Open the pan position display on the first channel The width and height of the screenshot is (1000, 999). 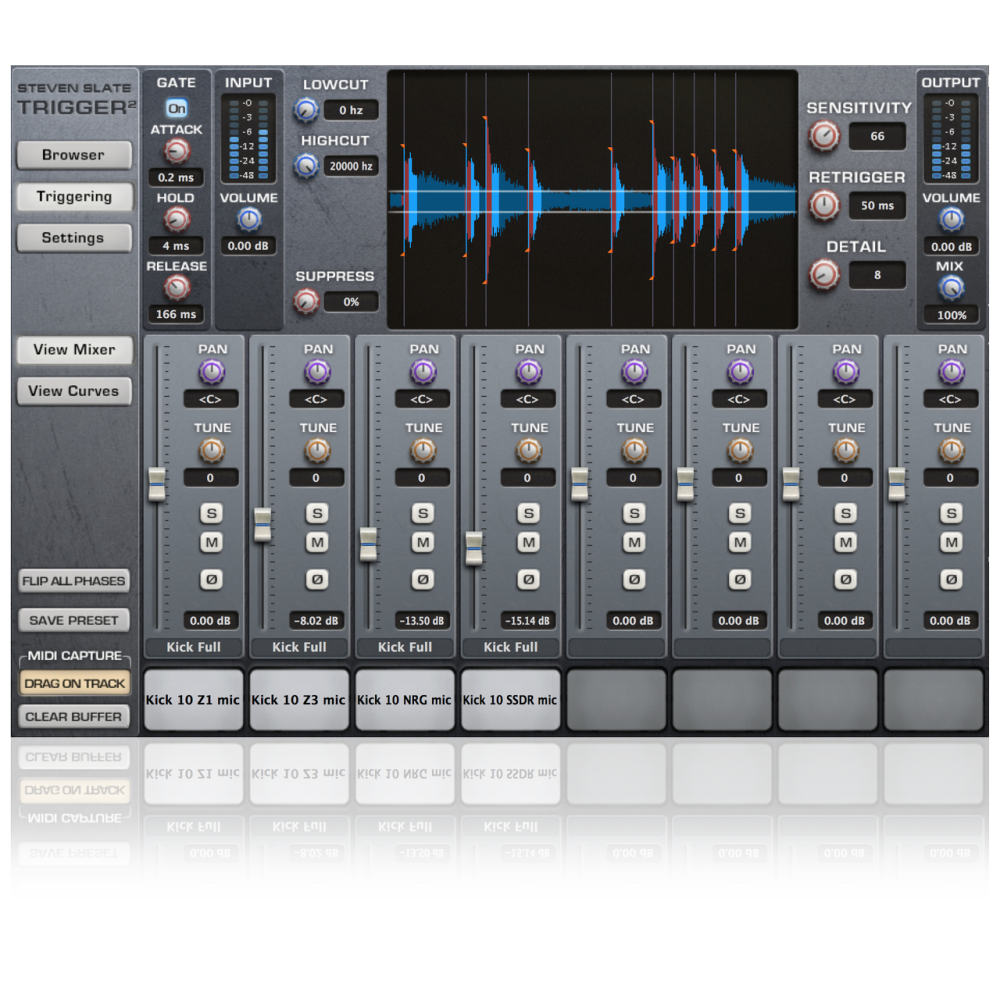coord(211,398)
